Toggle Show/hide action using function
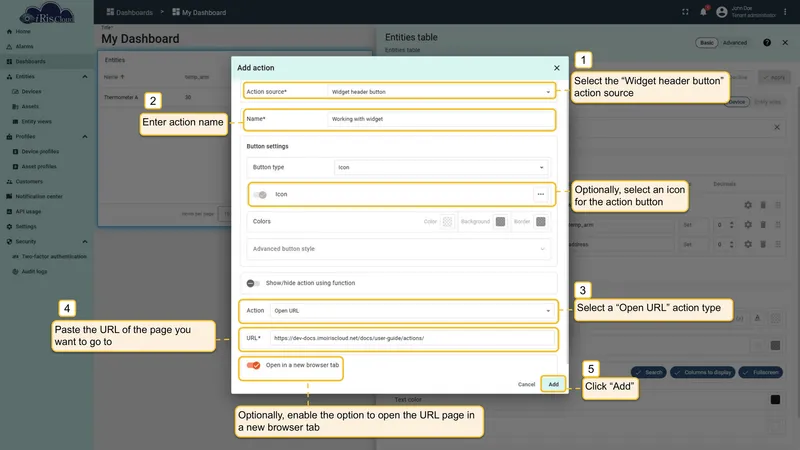800x450 pixels. tap(253, 283)
